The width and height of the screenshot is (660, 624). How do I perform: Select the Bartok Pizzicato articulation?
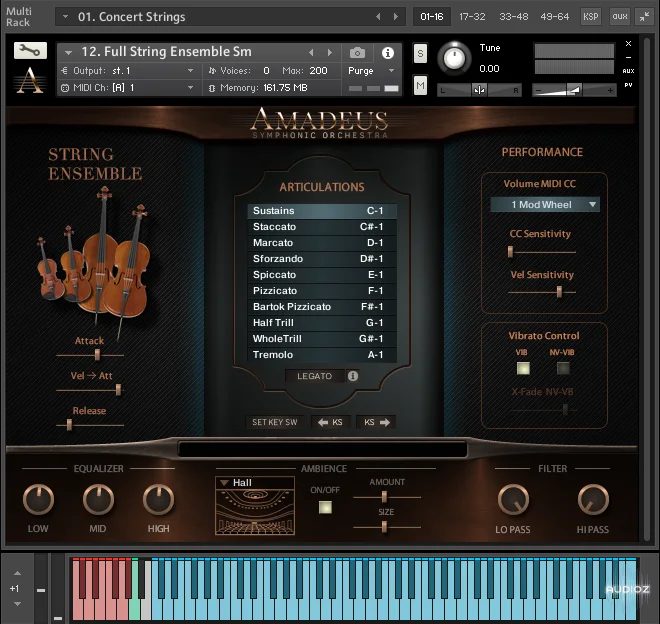(x=322, y=307)
